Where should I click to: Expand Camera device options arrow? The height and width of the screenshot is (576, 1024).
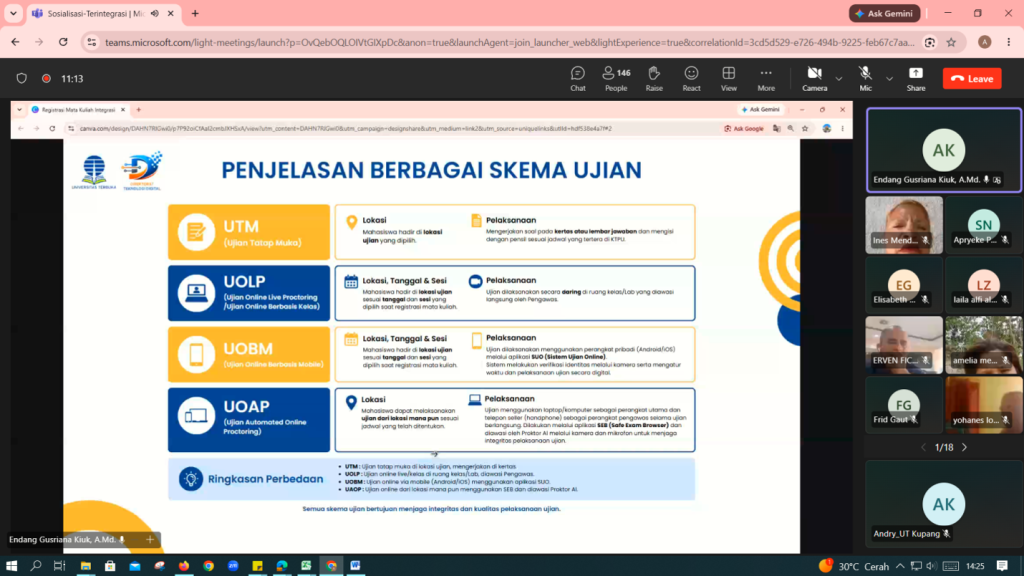[x=839, y=79]
